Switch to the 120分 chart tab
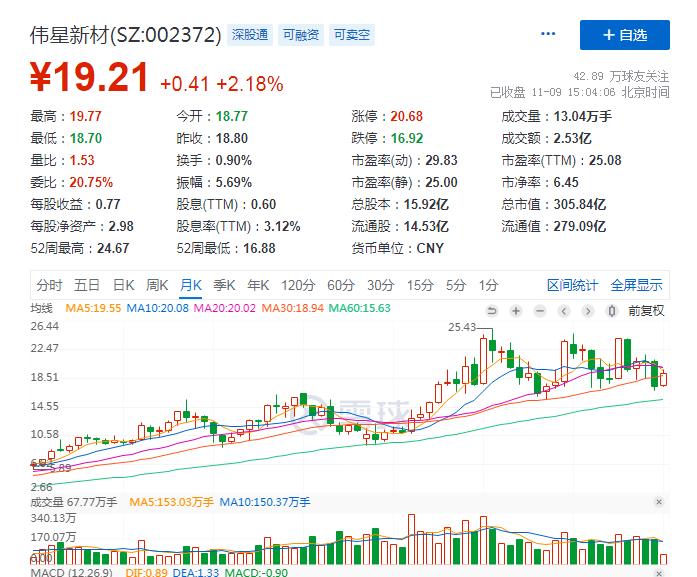Viewport: 697px width, 577px height. pyautogui.click(x=298, y=285)
